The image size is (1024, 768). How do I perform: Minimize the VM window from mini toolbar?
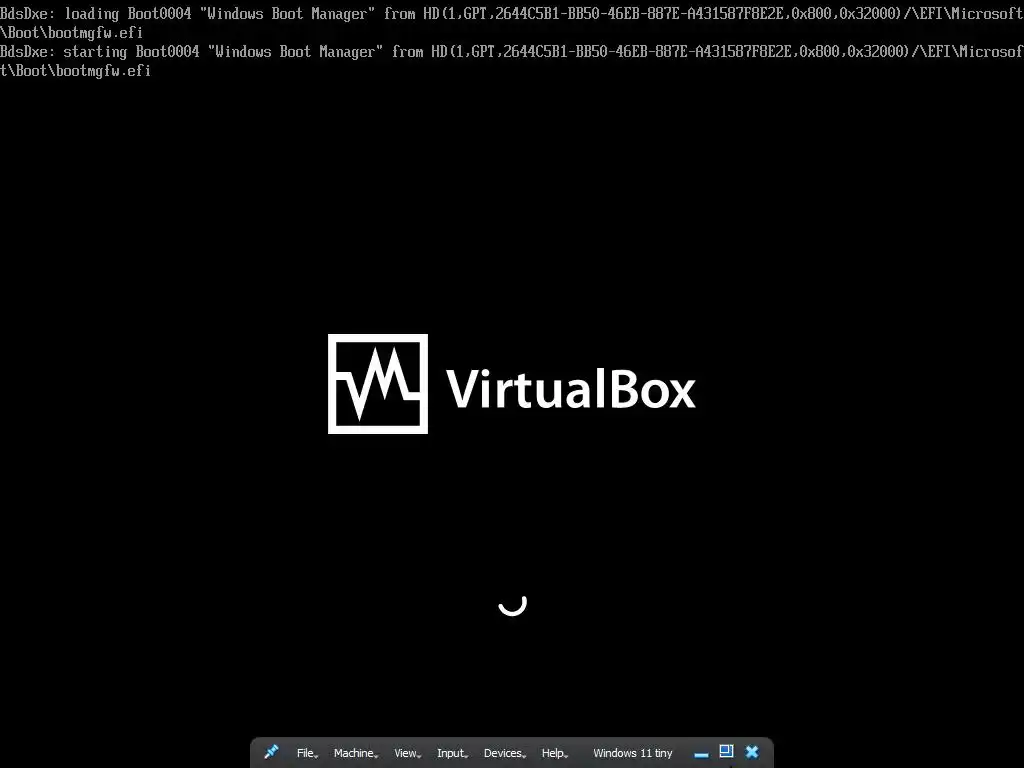click(x=701, y=754)
